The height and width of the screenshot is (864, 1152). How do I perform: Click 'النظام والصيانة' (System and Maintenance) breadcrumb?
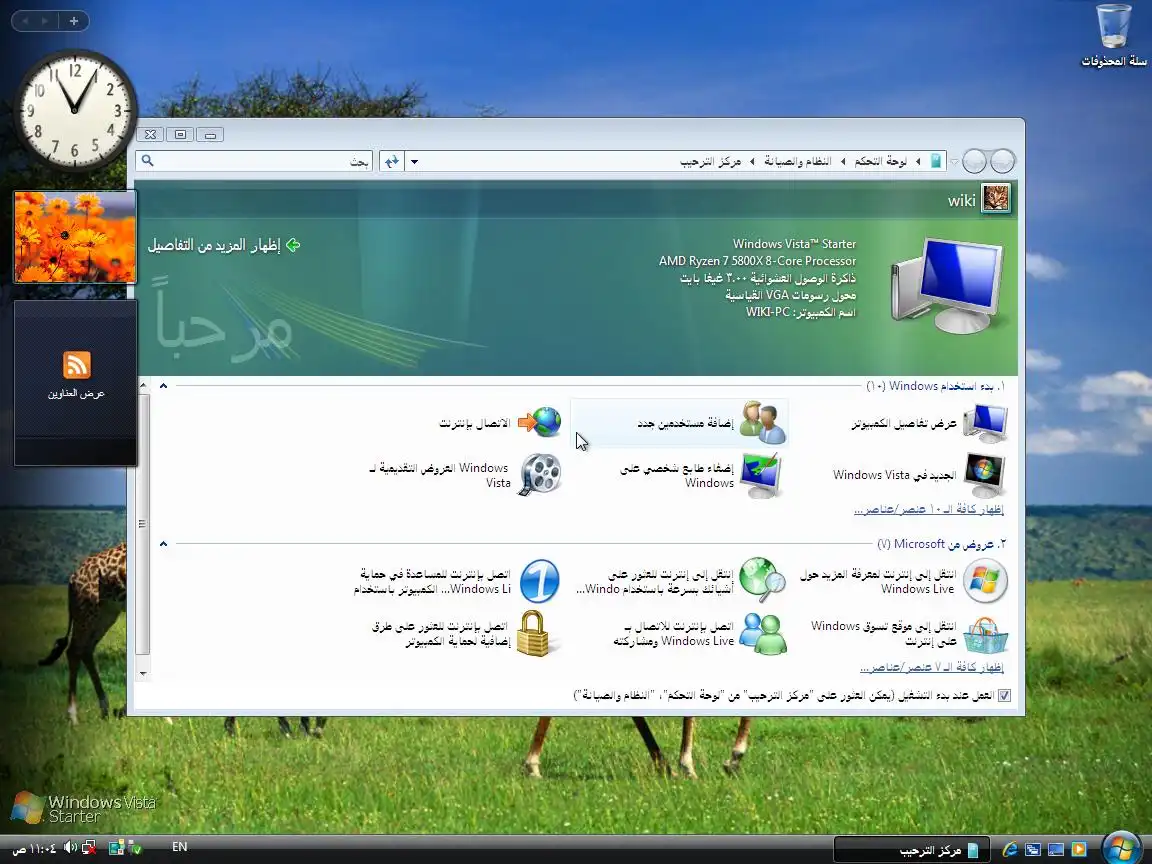(798, 161)
